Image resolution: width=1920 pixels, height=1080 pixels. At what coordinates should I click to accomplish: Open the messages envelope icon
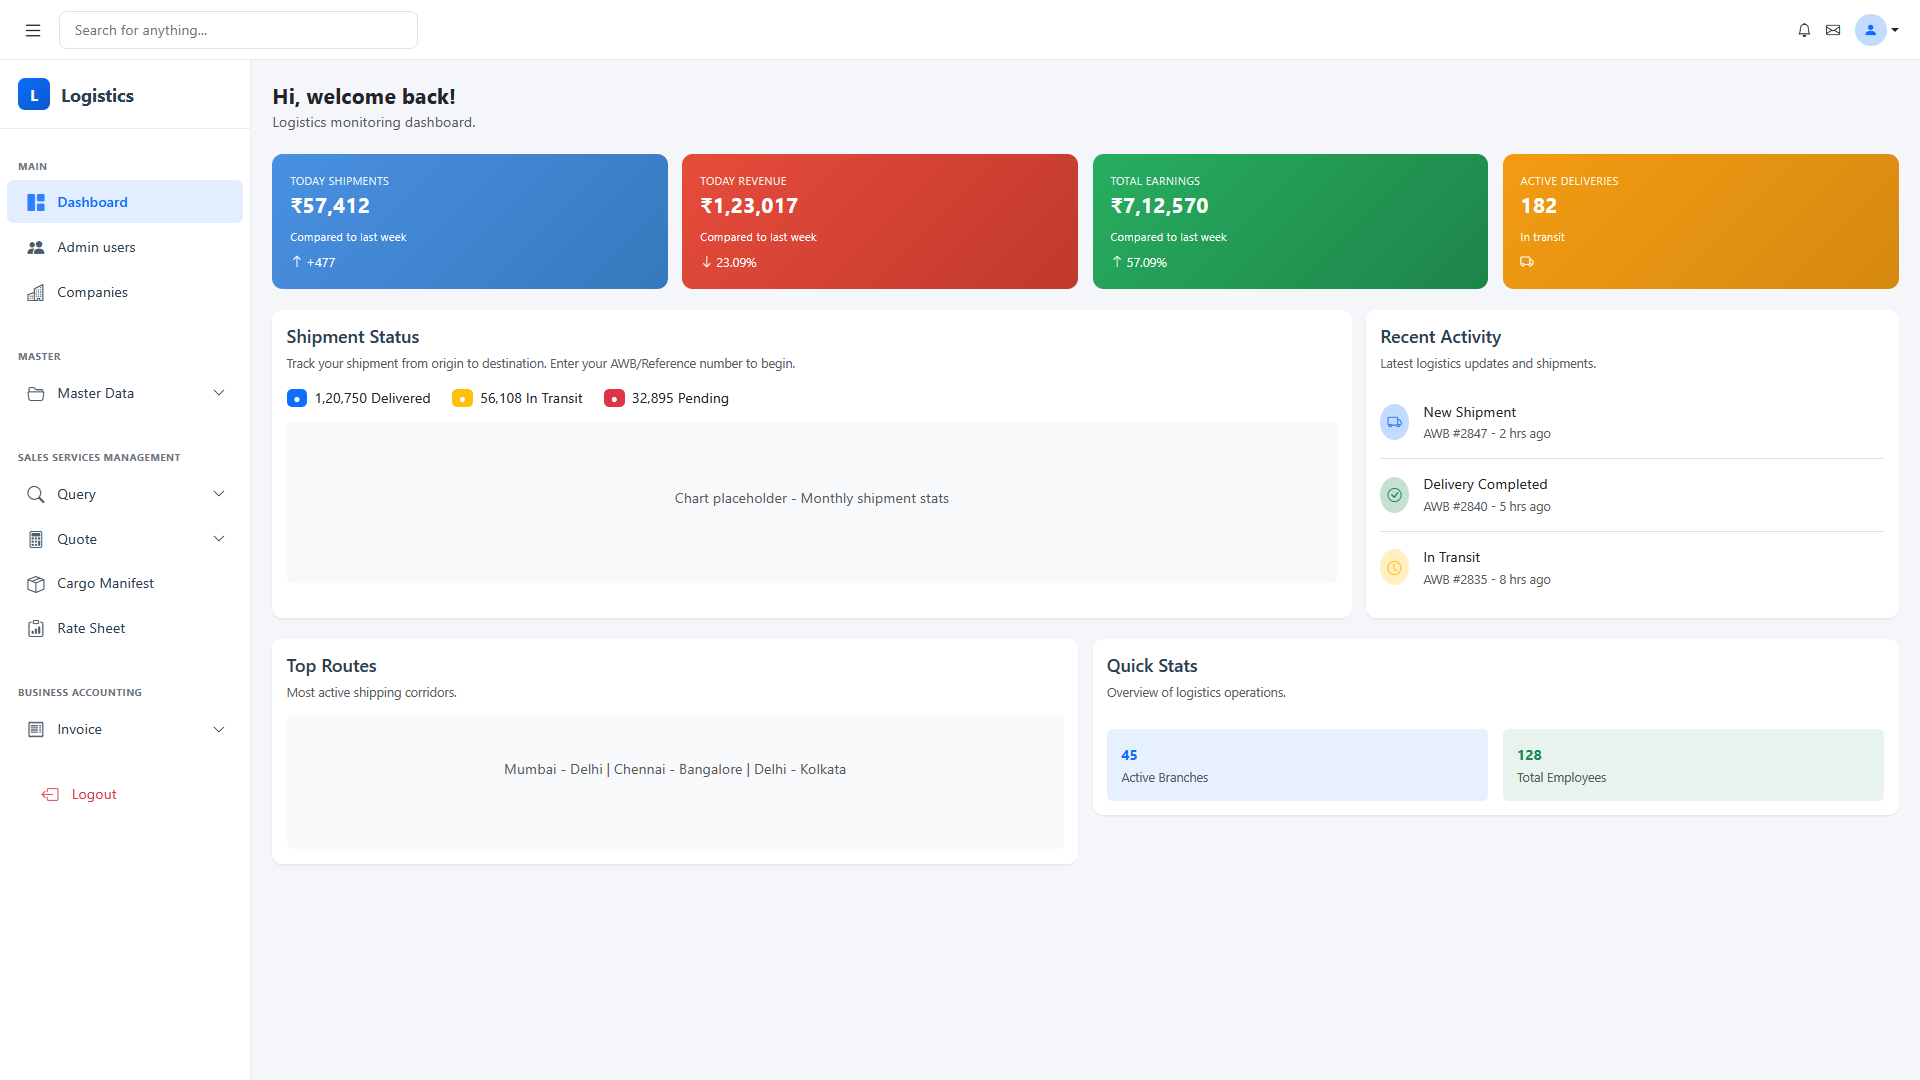1834,30
